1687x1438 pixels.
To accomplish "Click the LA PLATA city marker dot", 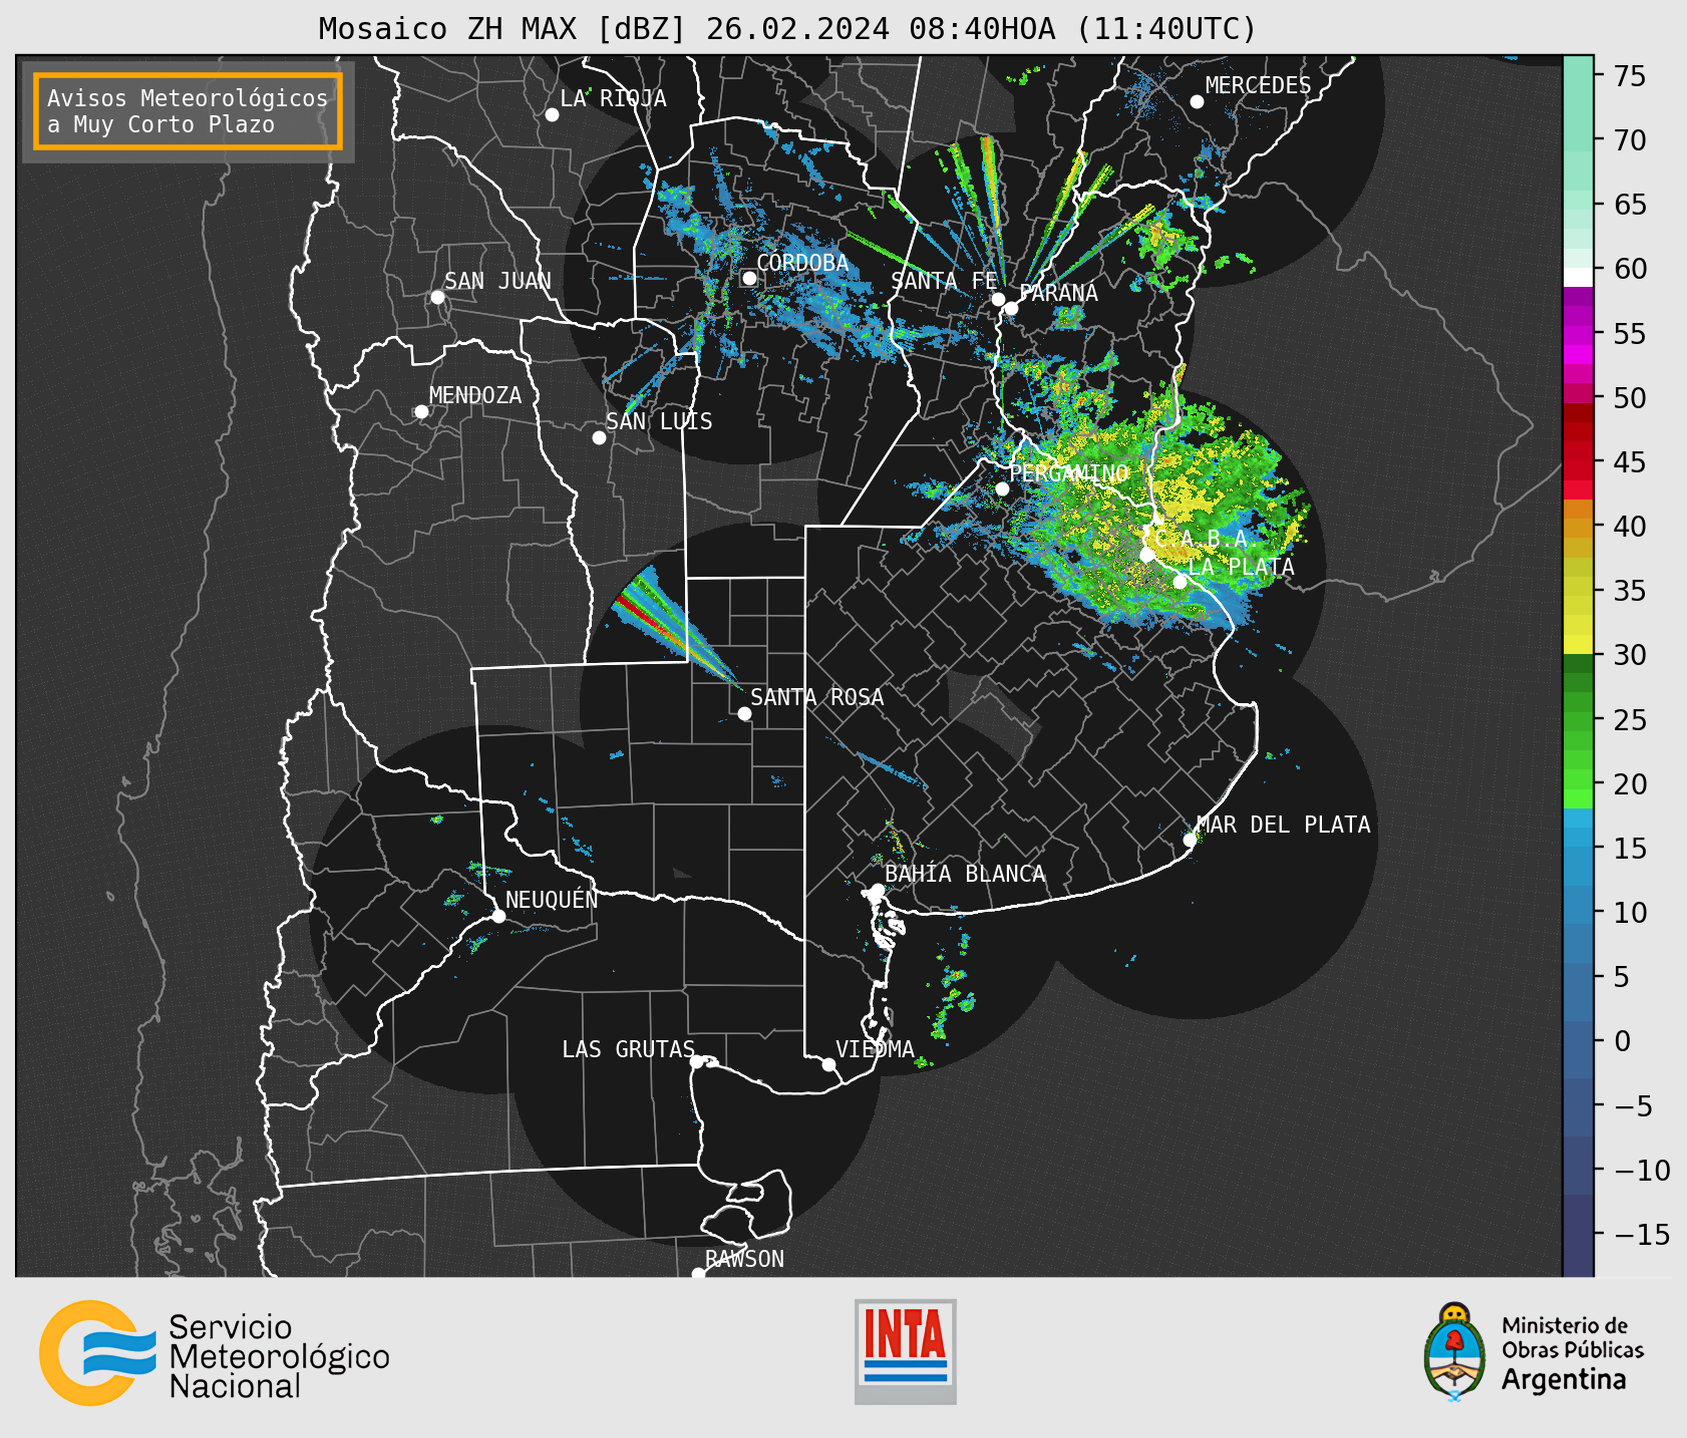I will pyautogui.click(x=1180, y=582).
